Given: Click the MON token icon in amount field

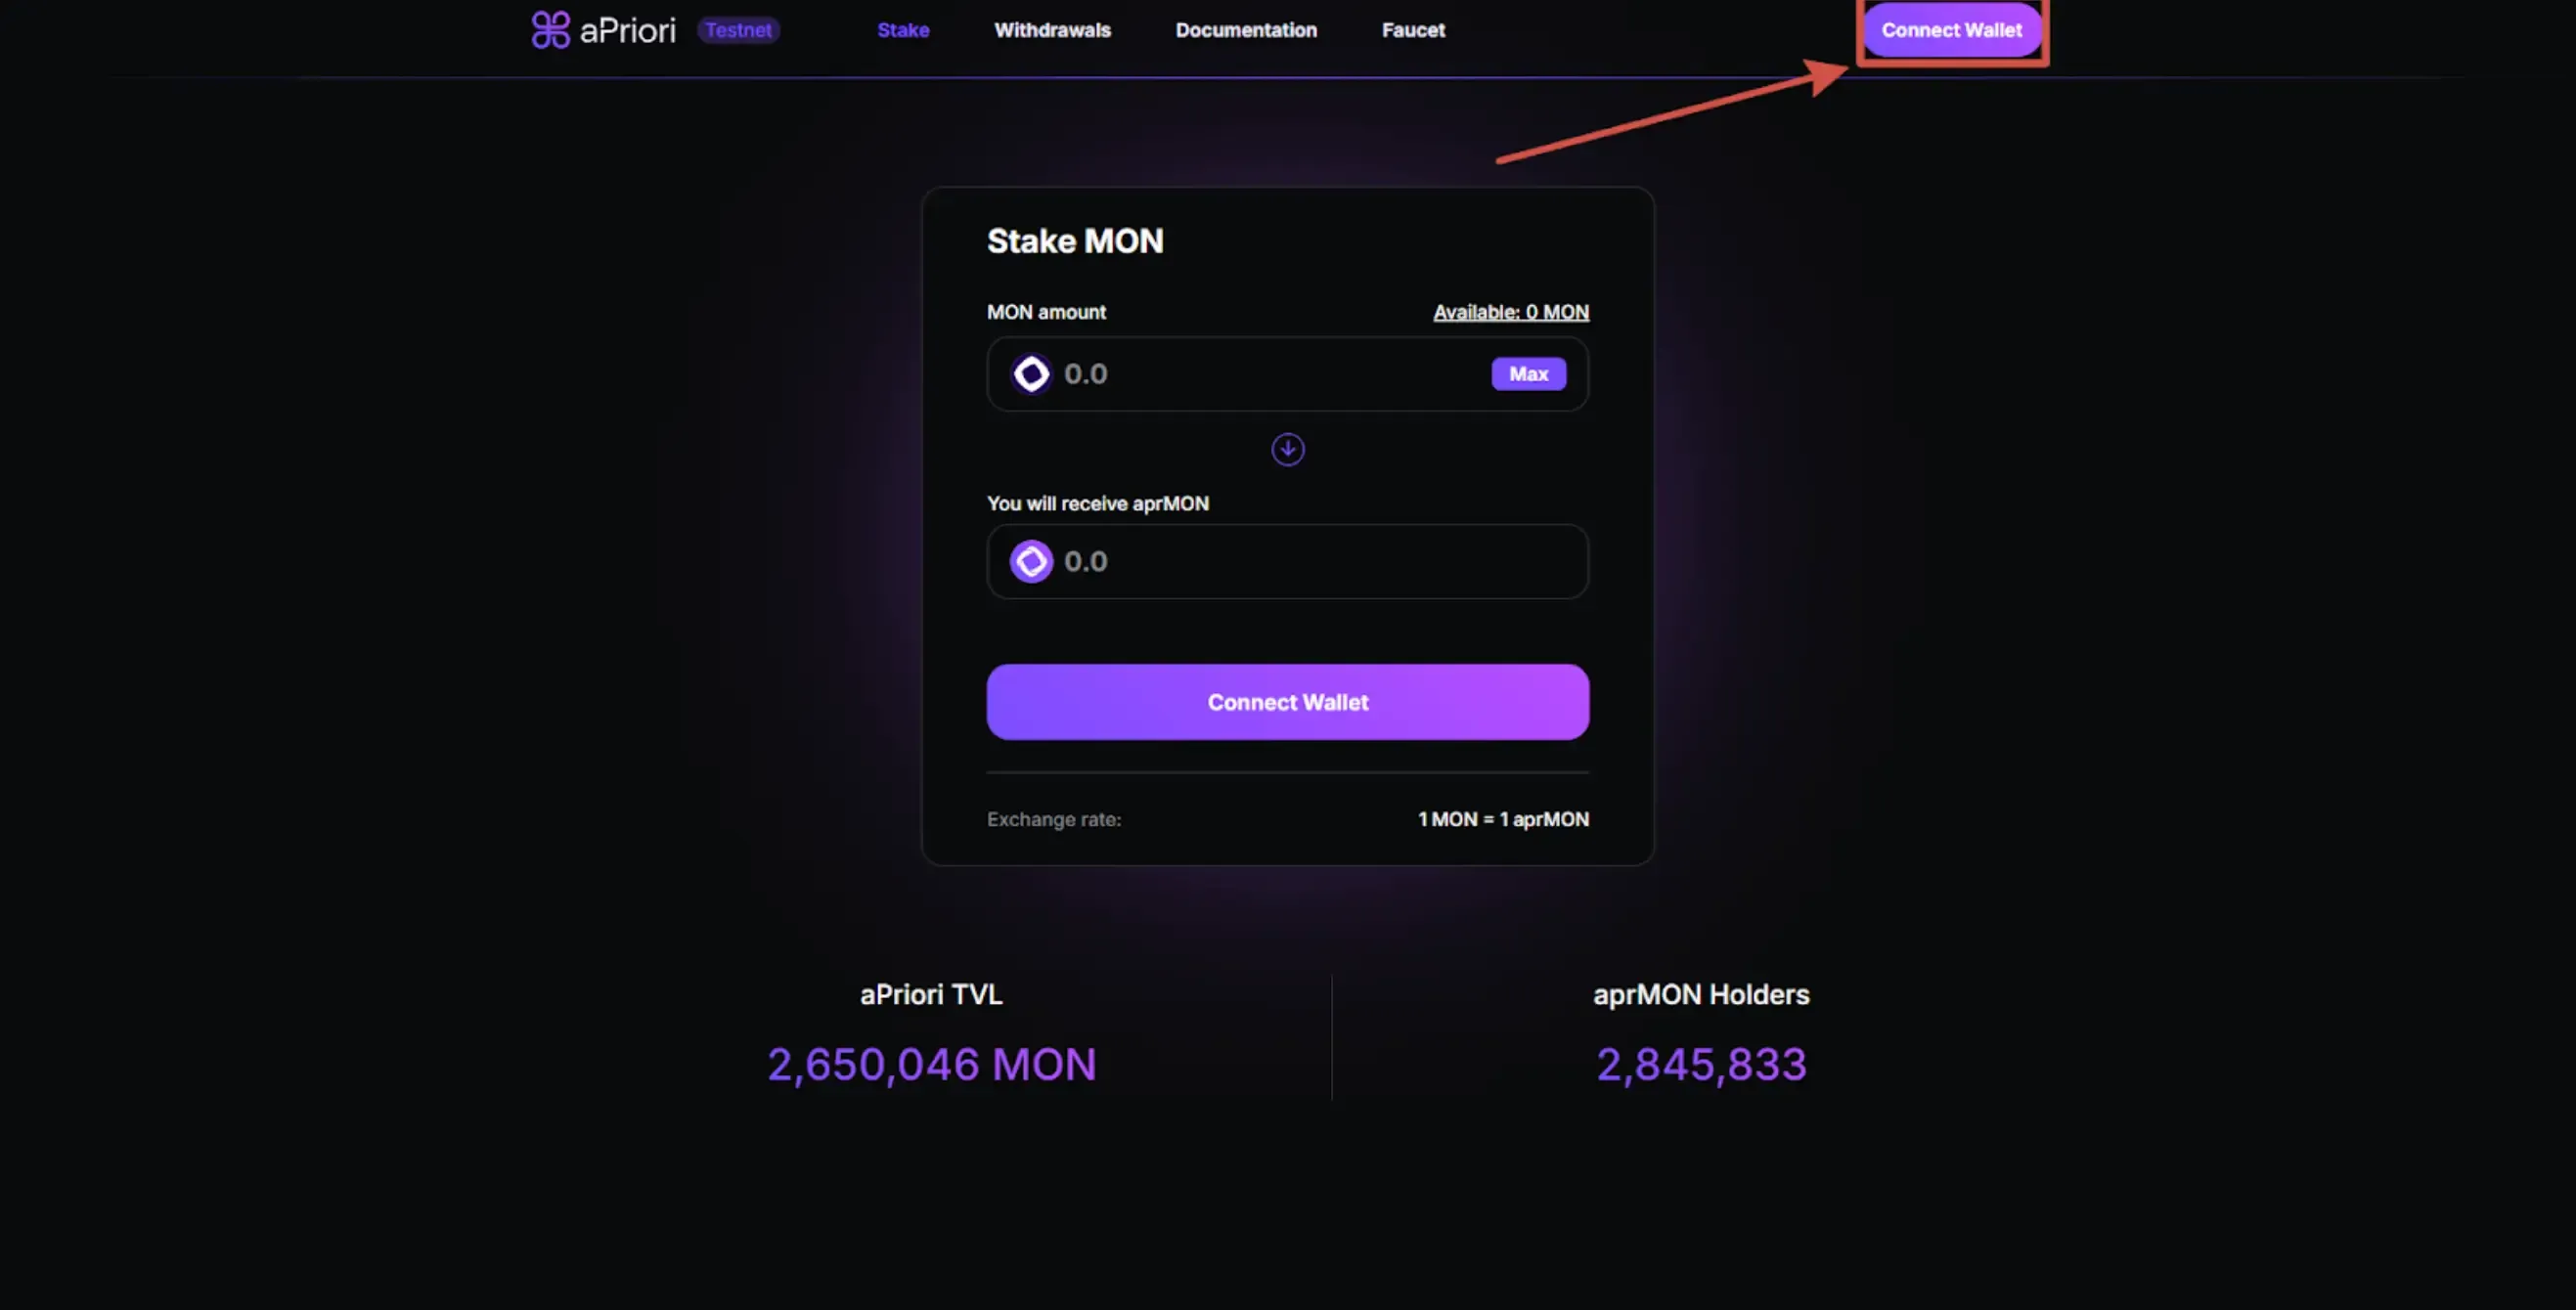Looking at the screenshot, I should pos(1031,374).
